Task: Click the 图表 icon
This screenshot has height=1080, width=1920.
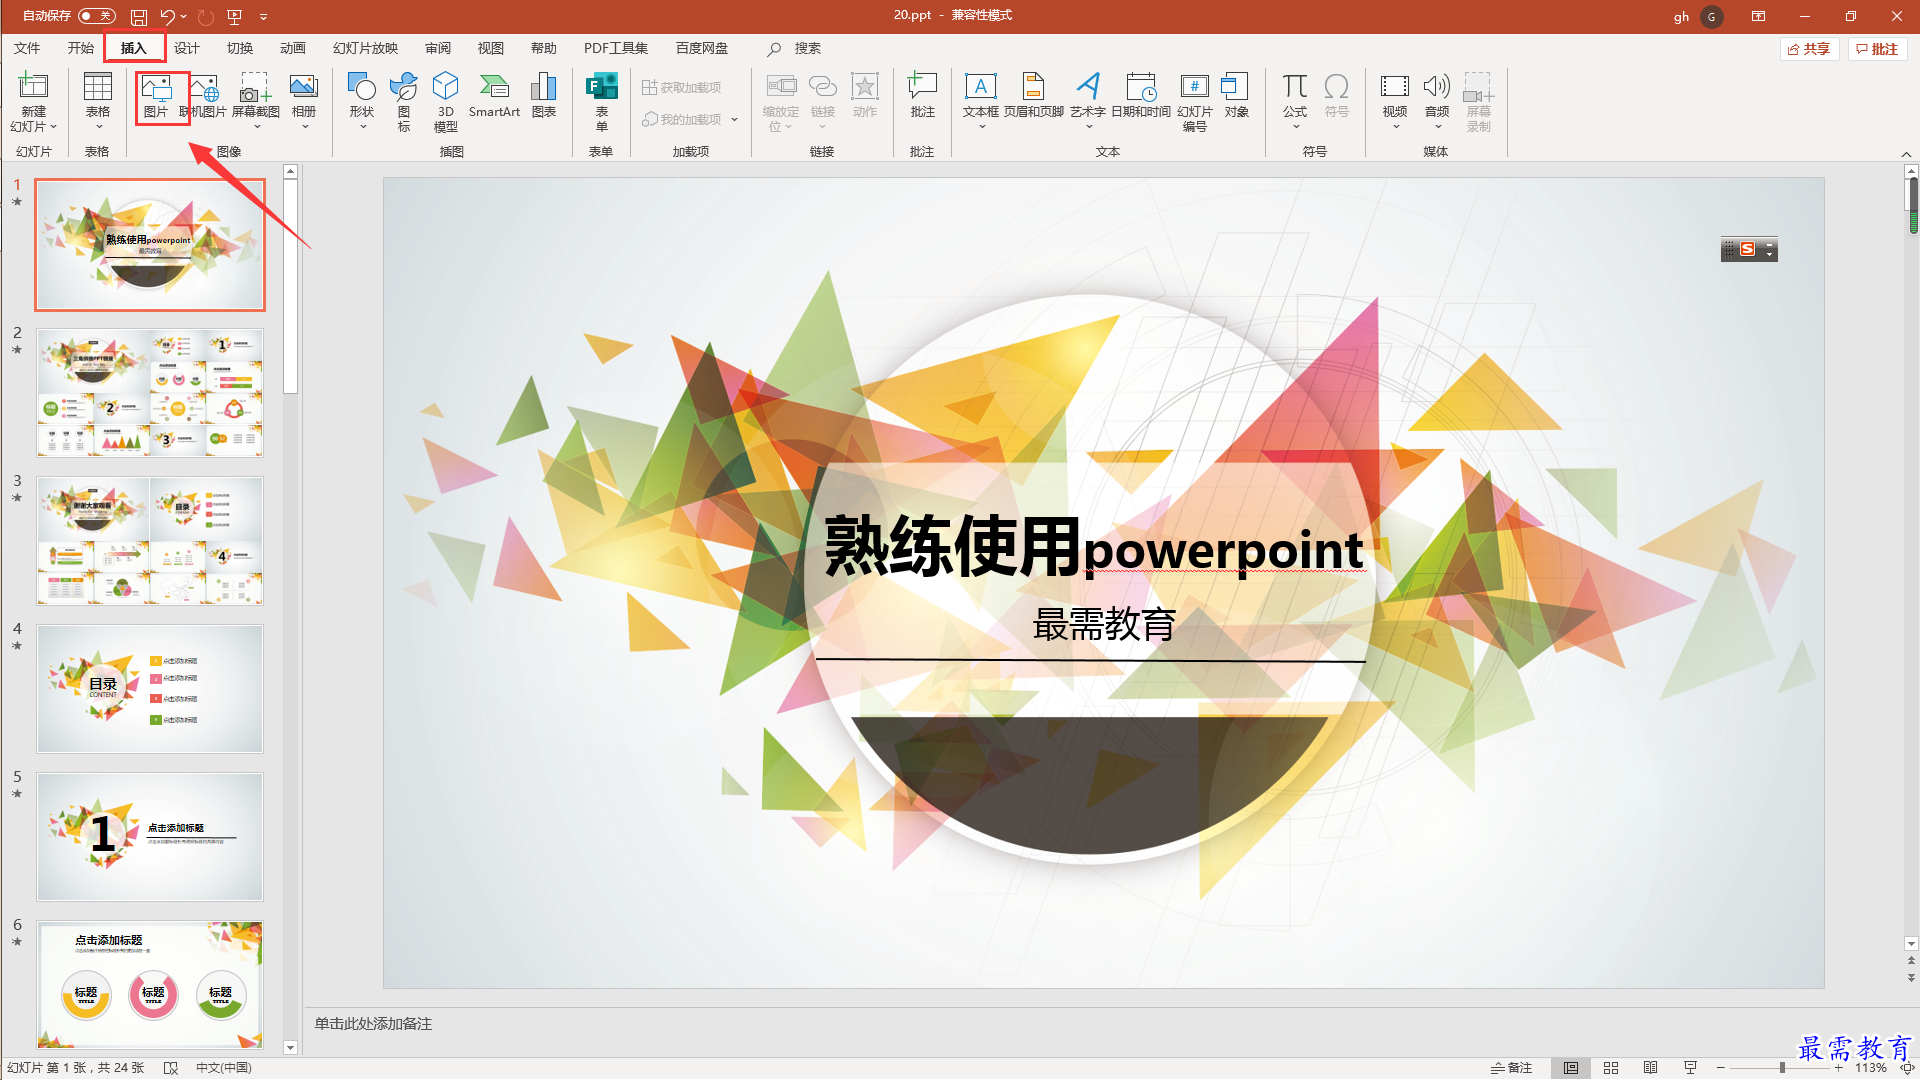Action: coord(544,97)
